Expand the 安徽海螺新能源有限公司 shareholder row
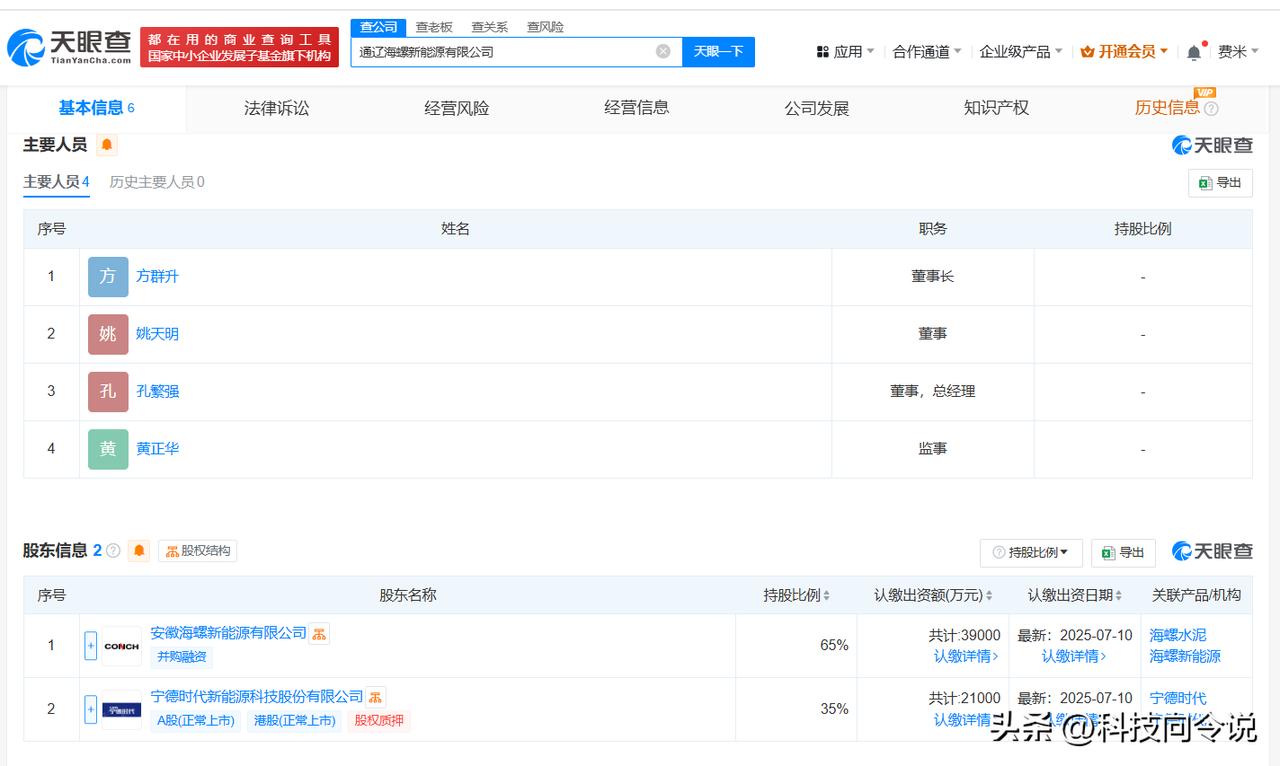Viewport: 1280px width, 766px height. (91, 646)
